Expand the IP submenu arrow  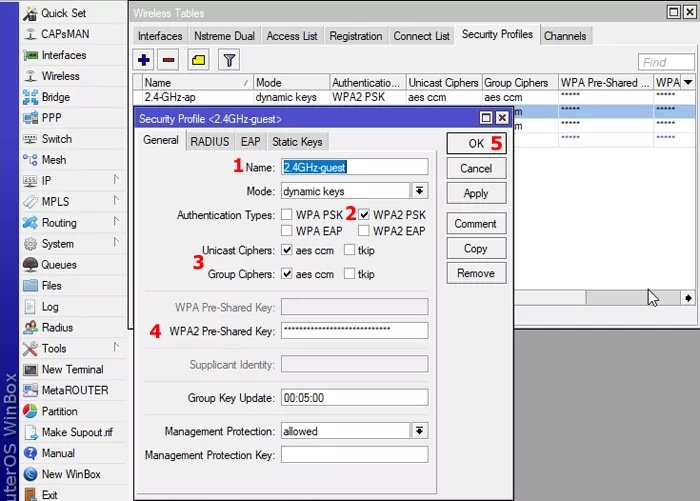pyautogui.click(x=116, y=180)
